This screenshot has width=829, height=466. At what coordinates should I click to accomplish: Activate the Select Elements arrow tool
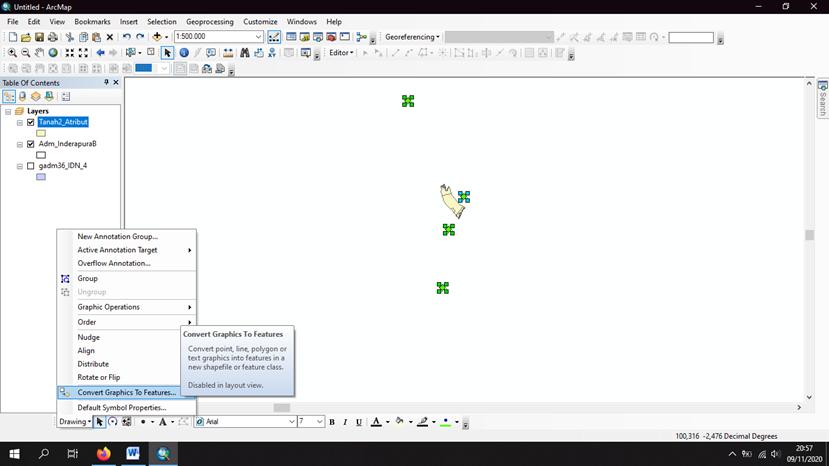click(168, 53)
